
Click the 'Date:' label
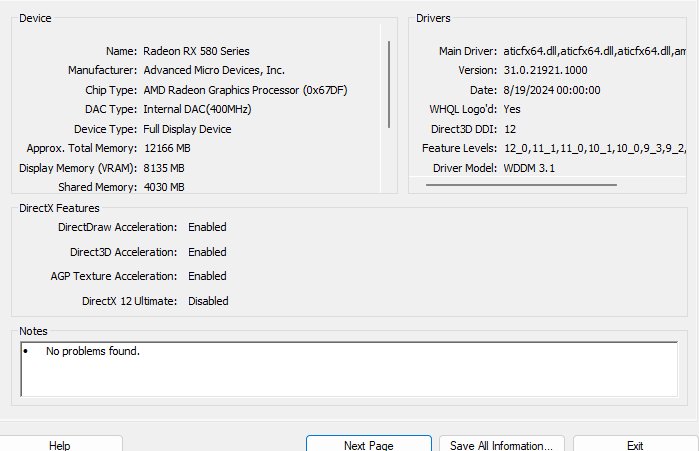(x=483, y=90)
